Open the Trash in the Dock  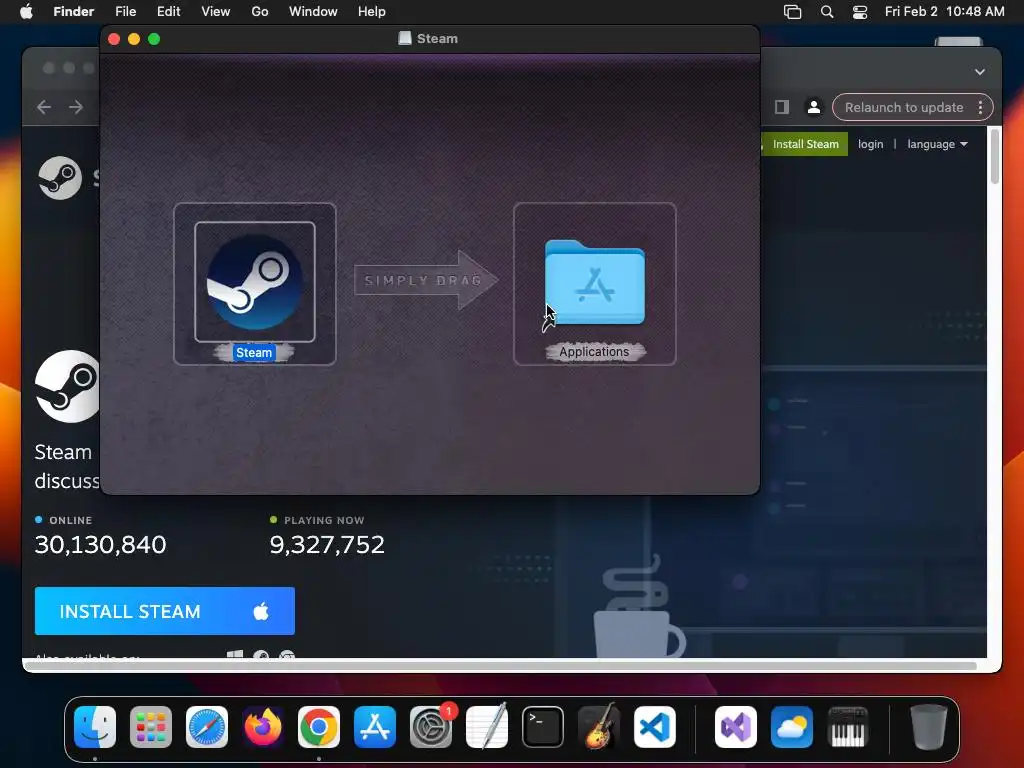coord(928,727)
